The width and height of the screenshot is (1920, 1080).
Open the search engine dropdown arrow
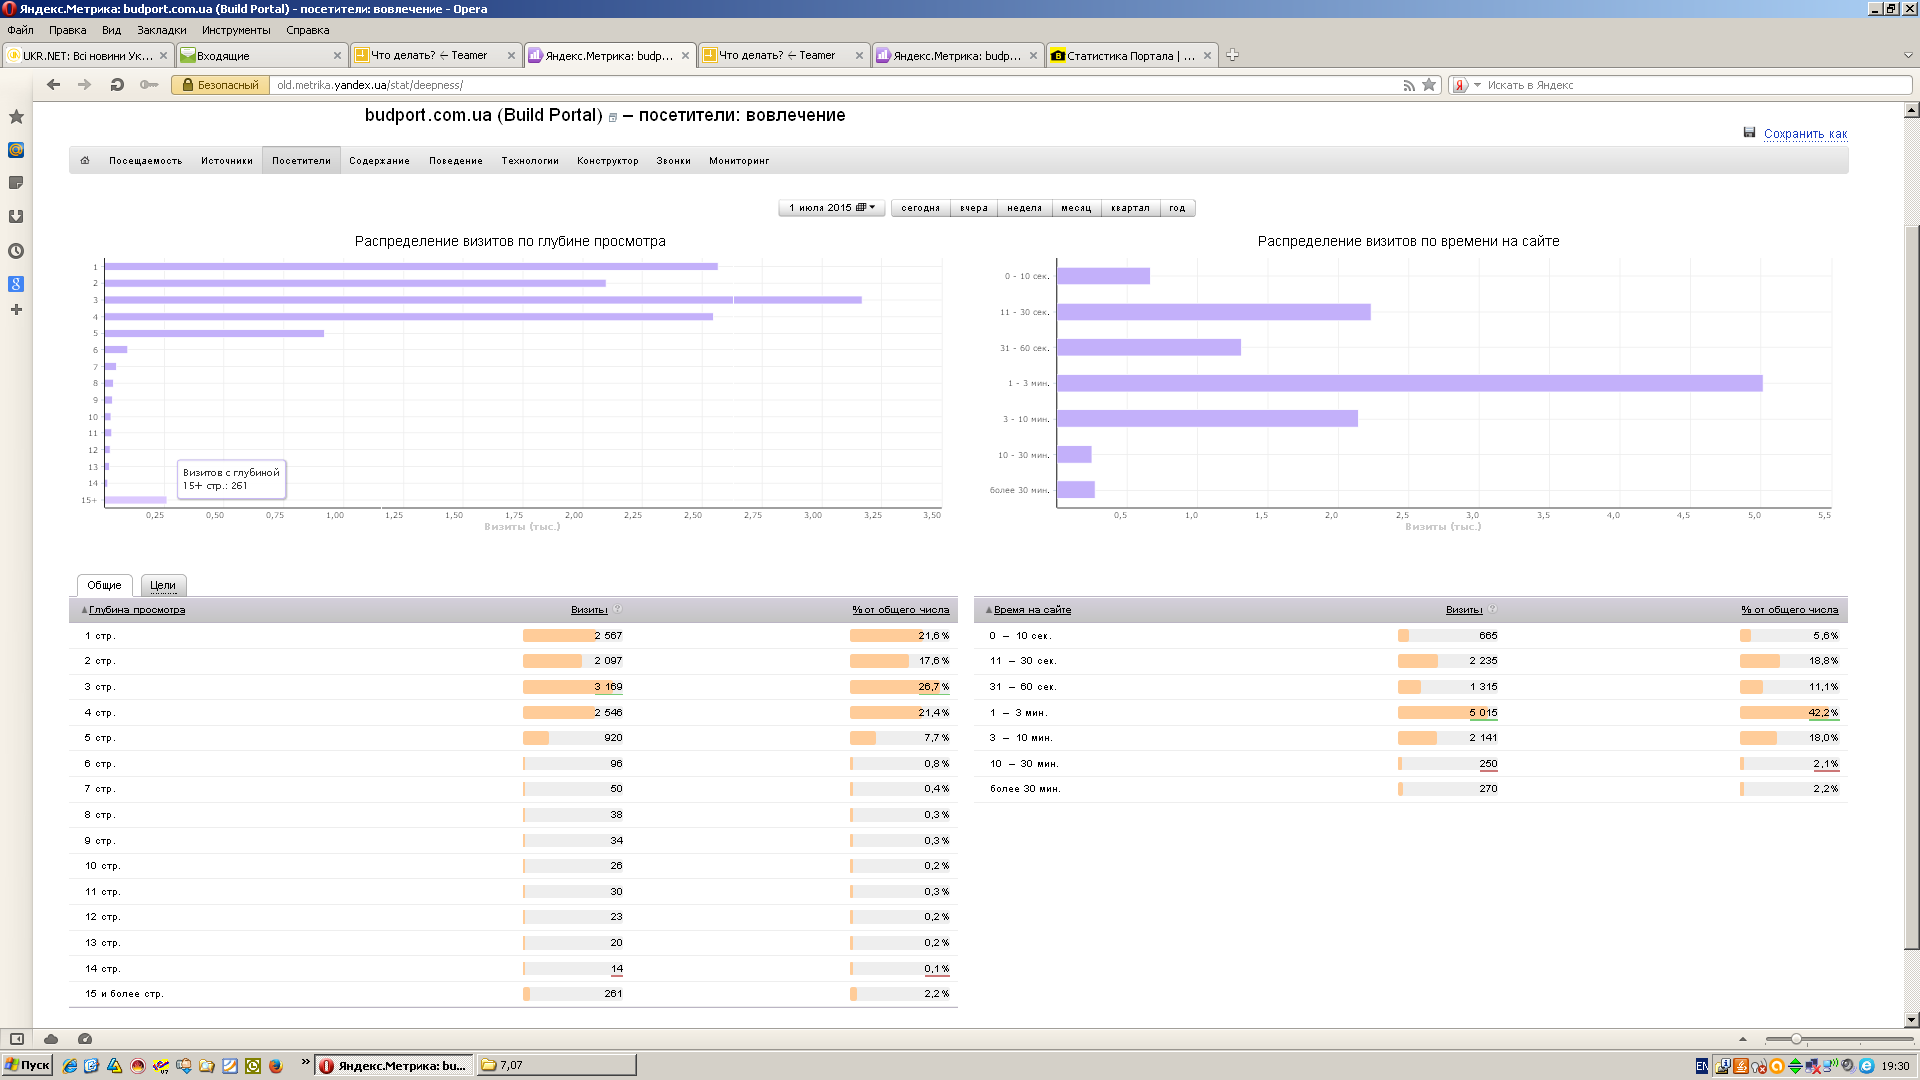click(x=1477, y=85)
